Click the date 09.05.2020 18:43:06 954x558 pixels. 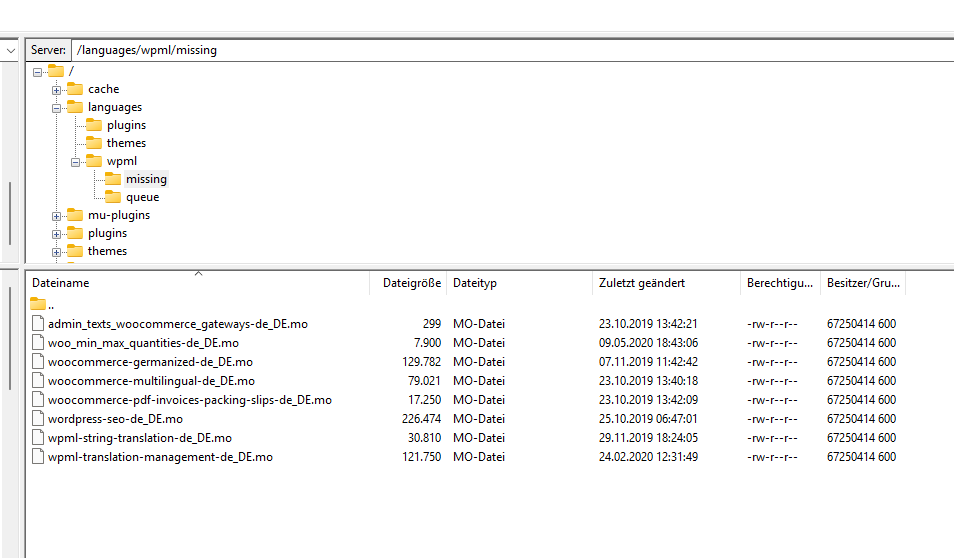pyautogui.click(x=648, y=343)
